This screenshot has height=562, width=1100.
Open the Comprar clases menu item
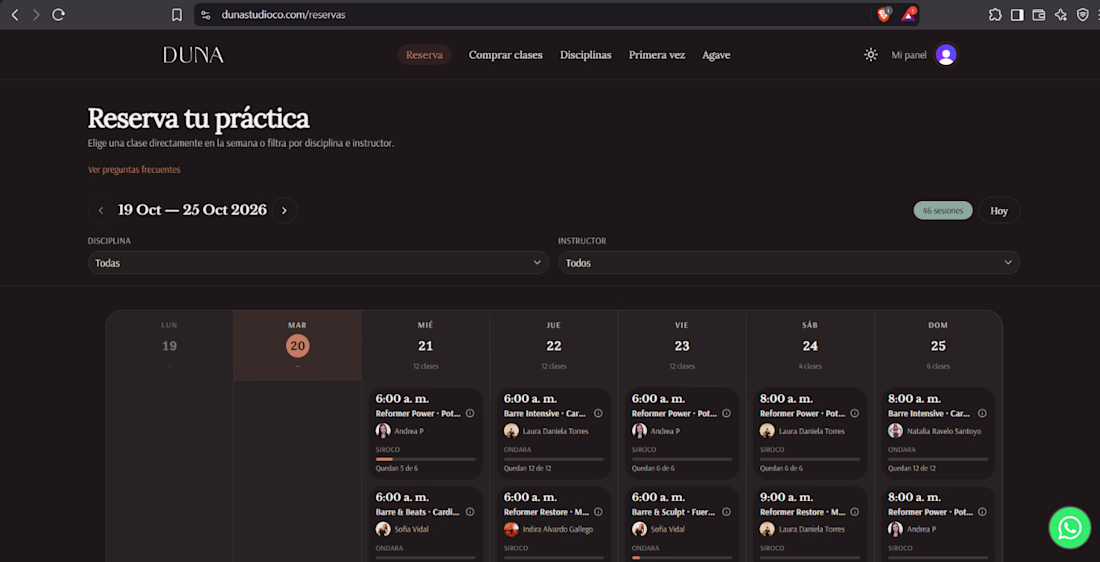[505, 55]
